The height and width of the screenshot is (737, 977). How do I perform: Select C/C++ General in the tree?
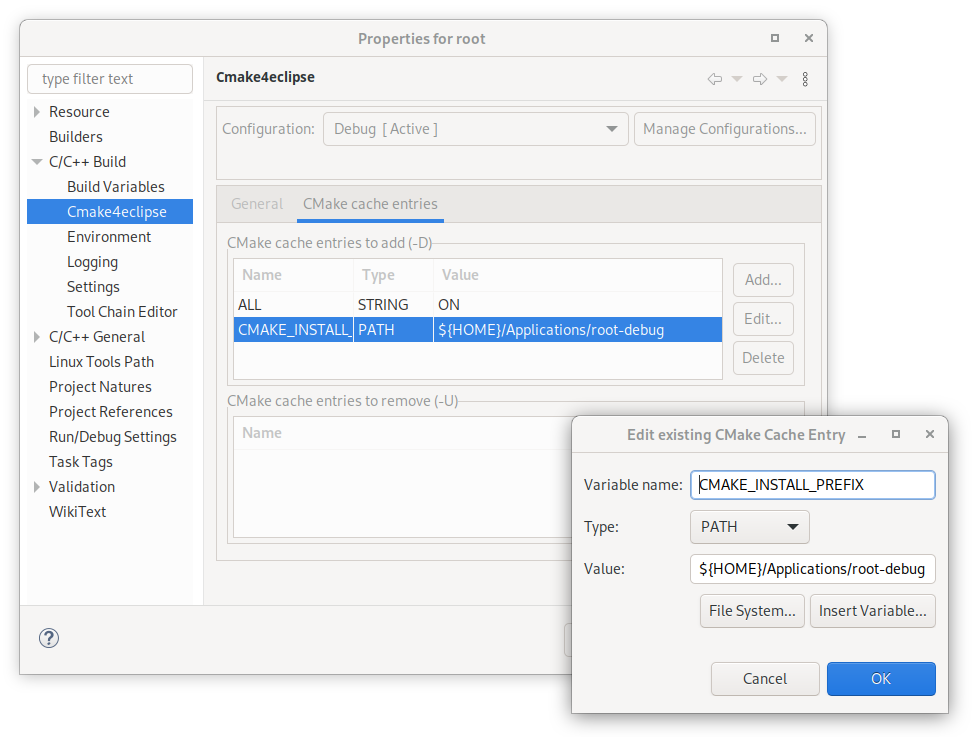tap(97, 336)
